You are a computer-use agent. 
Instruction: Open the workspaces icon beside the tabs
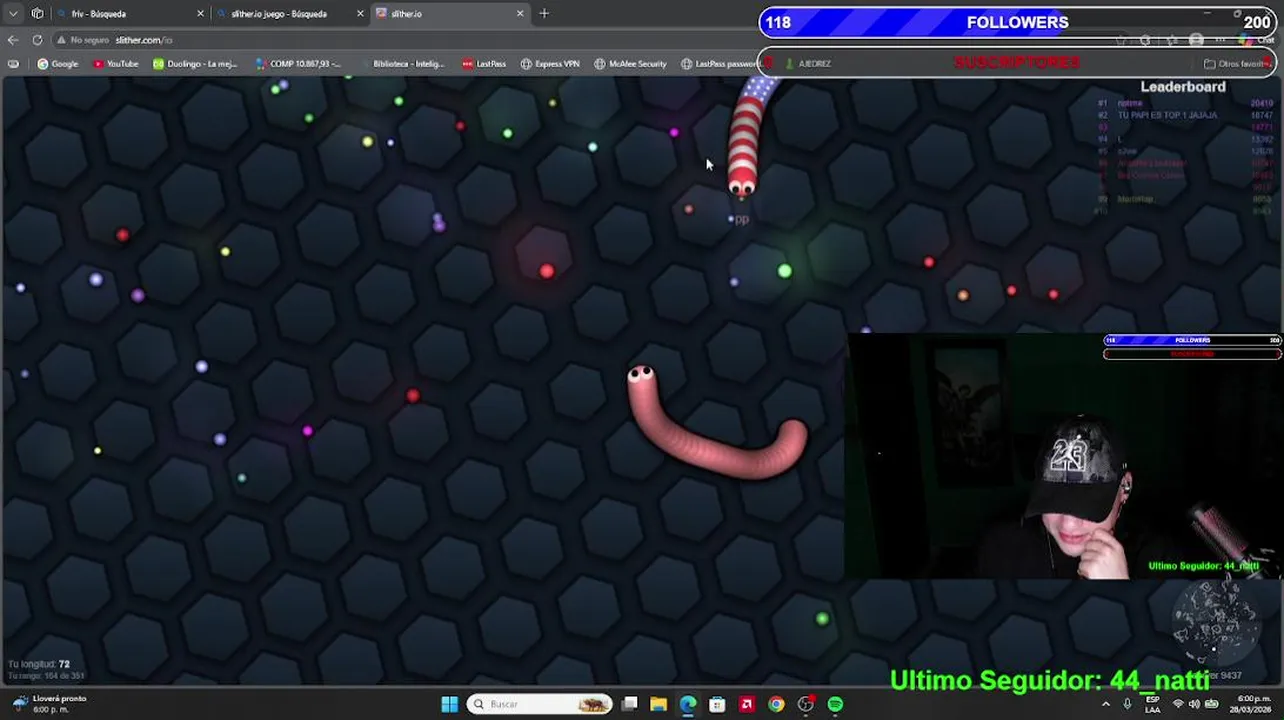click(37, 14)
